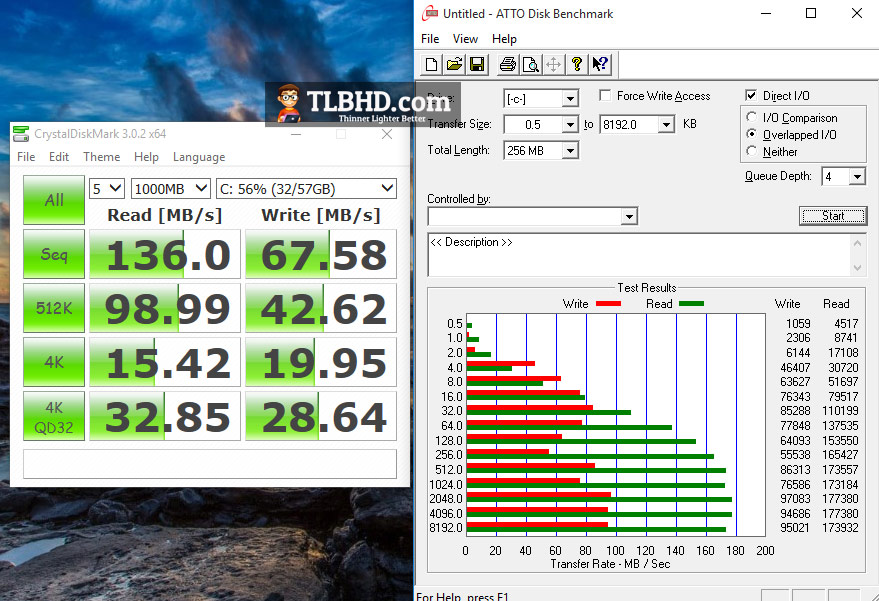Open CrystalDiskMark test runs count dropdown
Image resolution: width=879 pixels, height=601 pixels.
click(x=107, y=189)
